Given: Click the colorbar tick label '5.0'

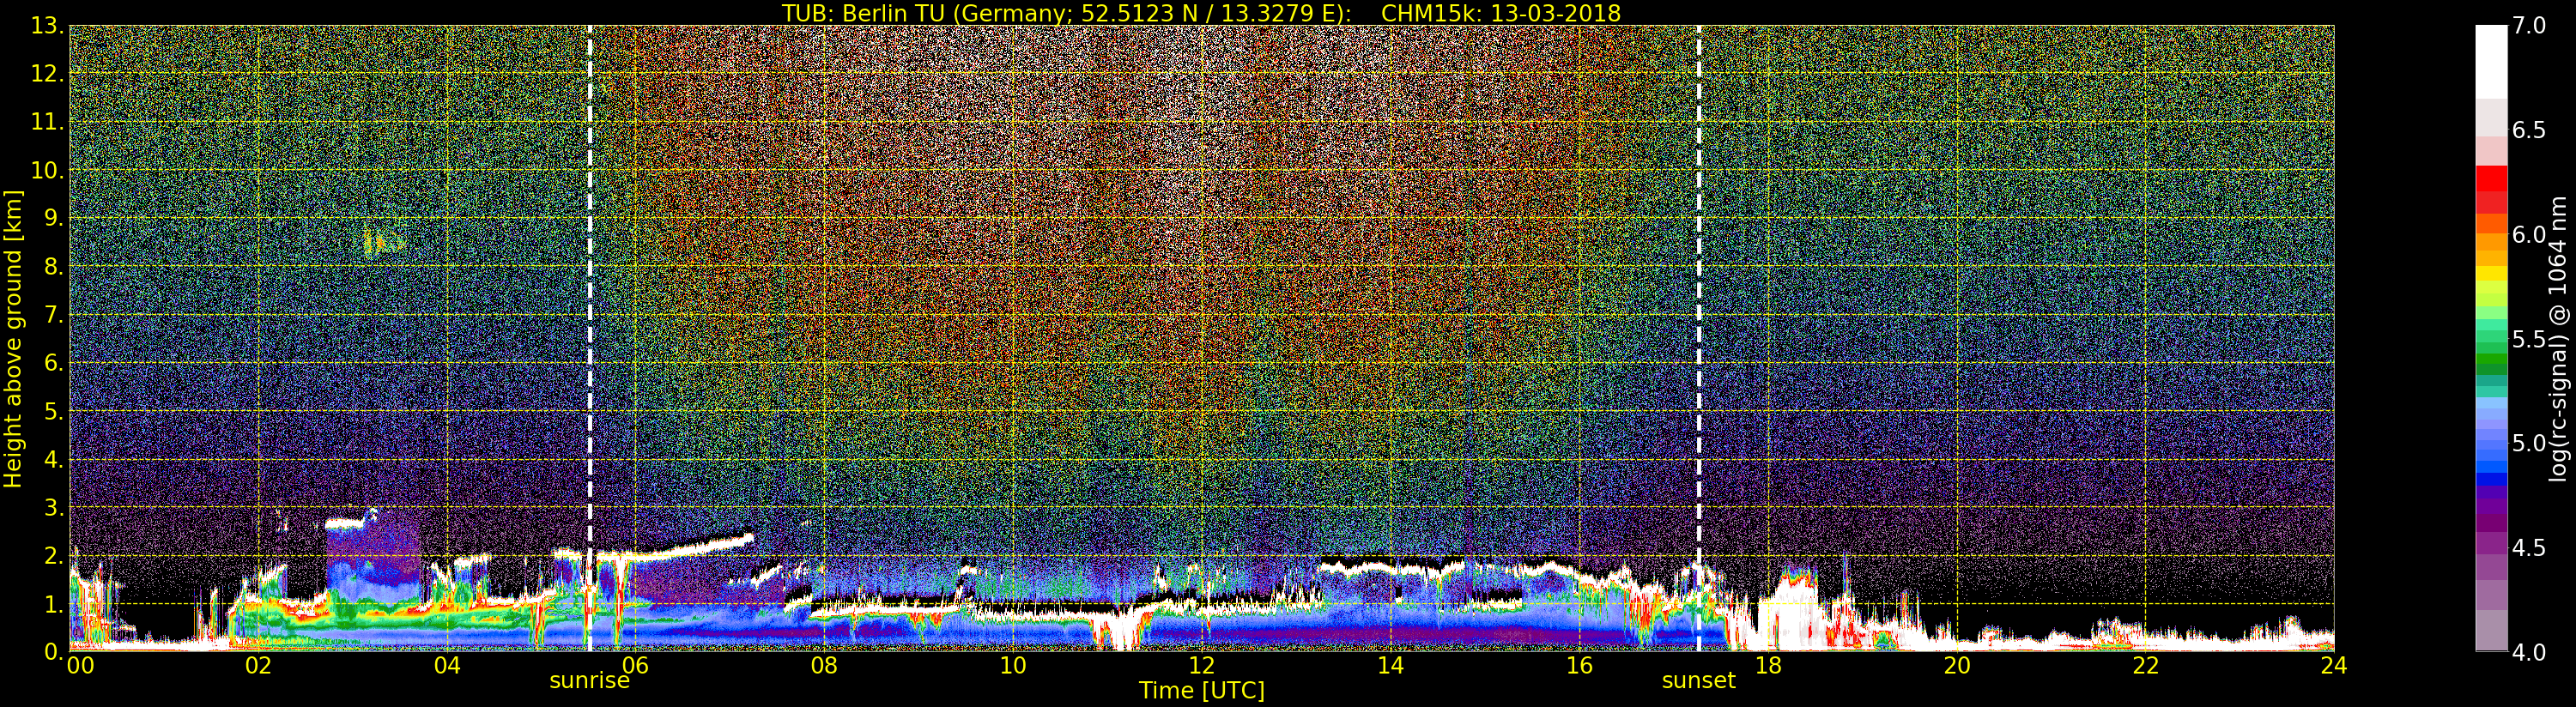Looking at the screenshot, I should coord(2529,443).
